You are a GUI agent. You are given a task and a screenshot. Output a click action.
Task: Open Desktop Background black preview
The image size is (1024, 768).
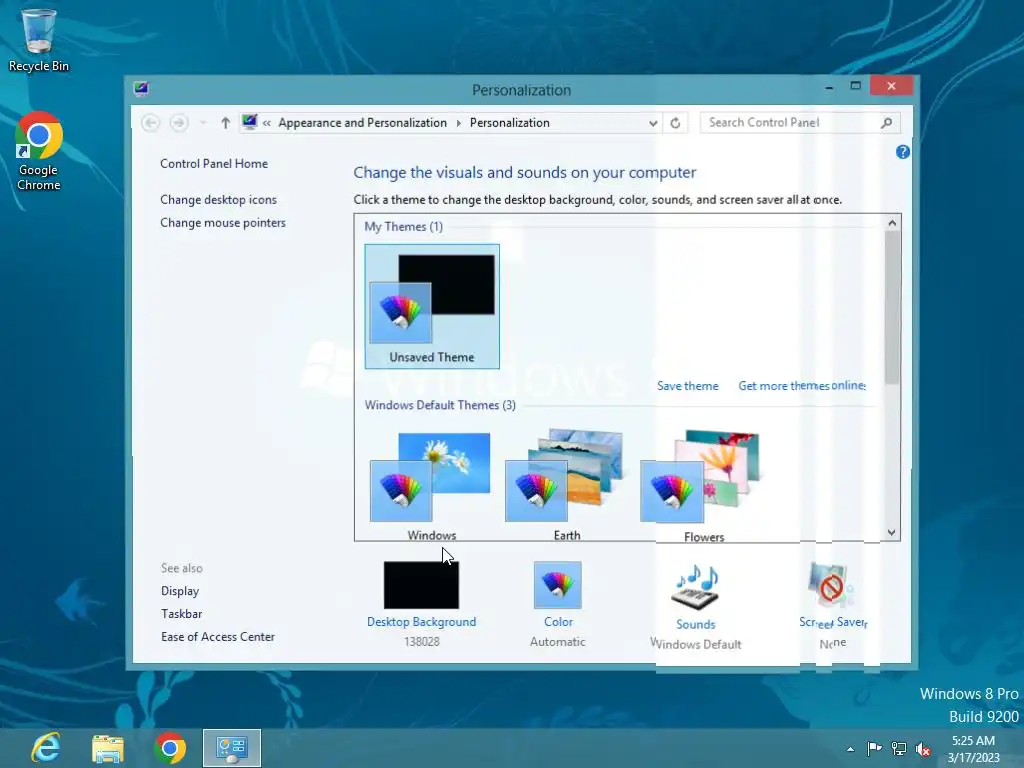point(421,585)
